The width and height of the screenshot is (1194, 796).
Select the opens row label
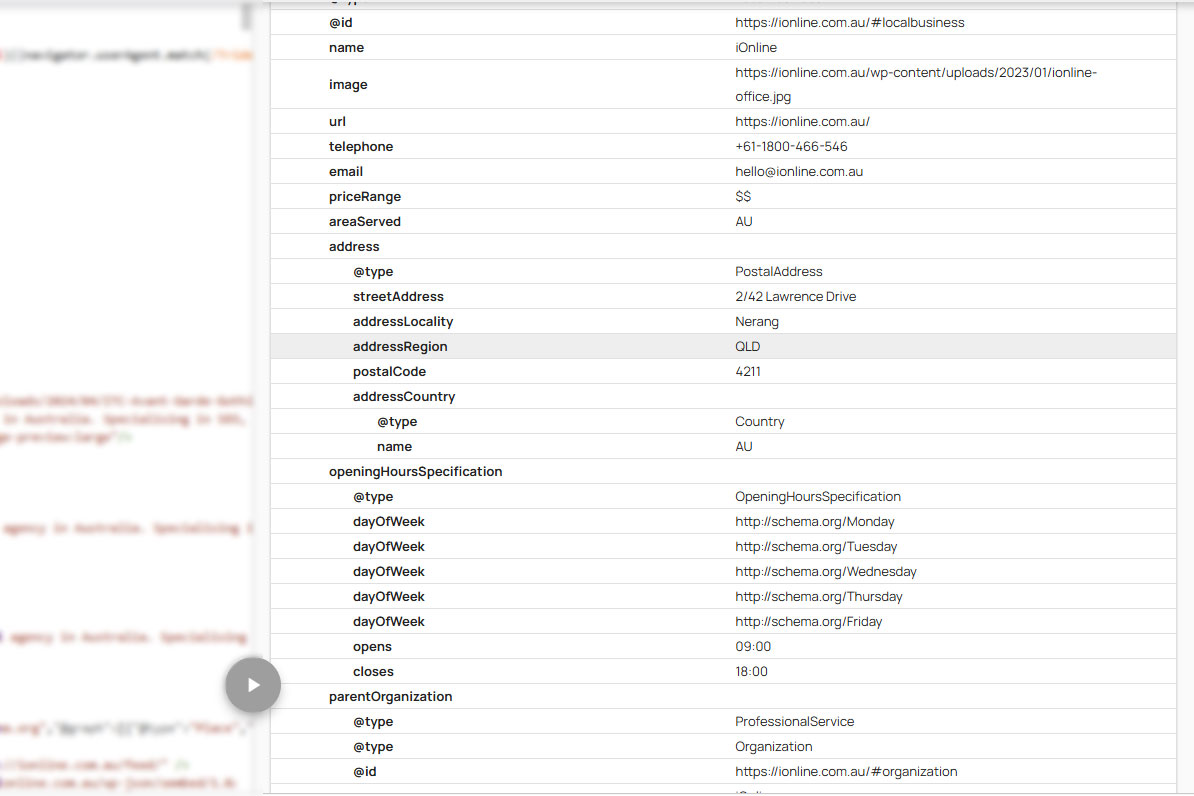coord(372,647)
